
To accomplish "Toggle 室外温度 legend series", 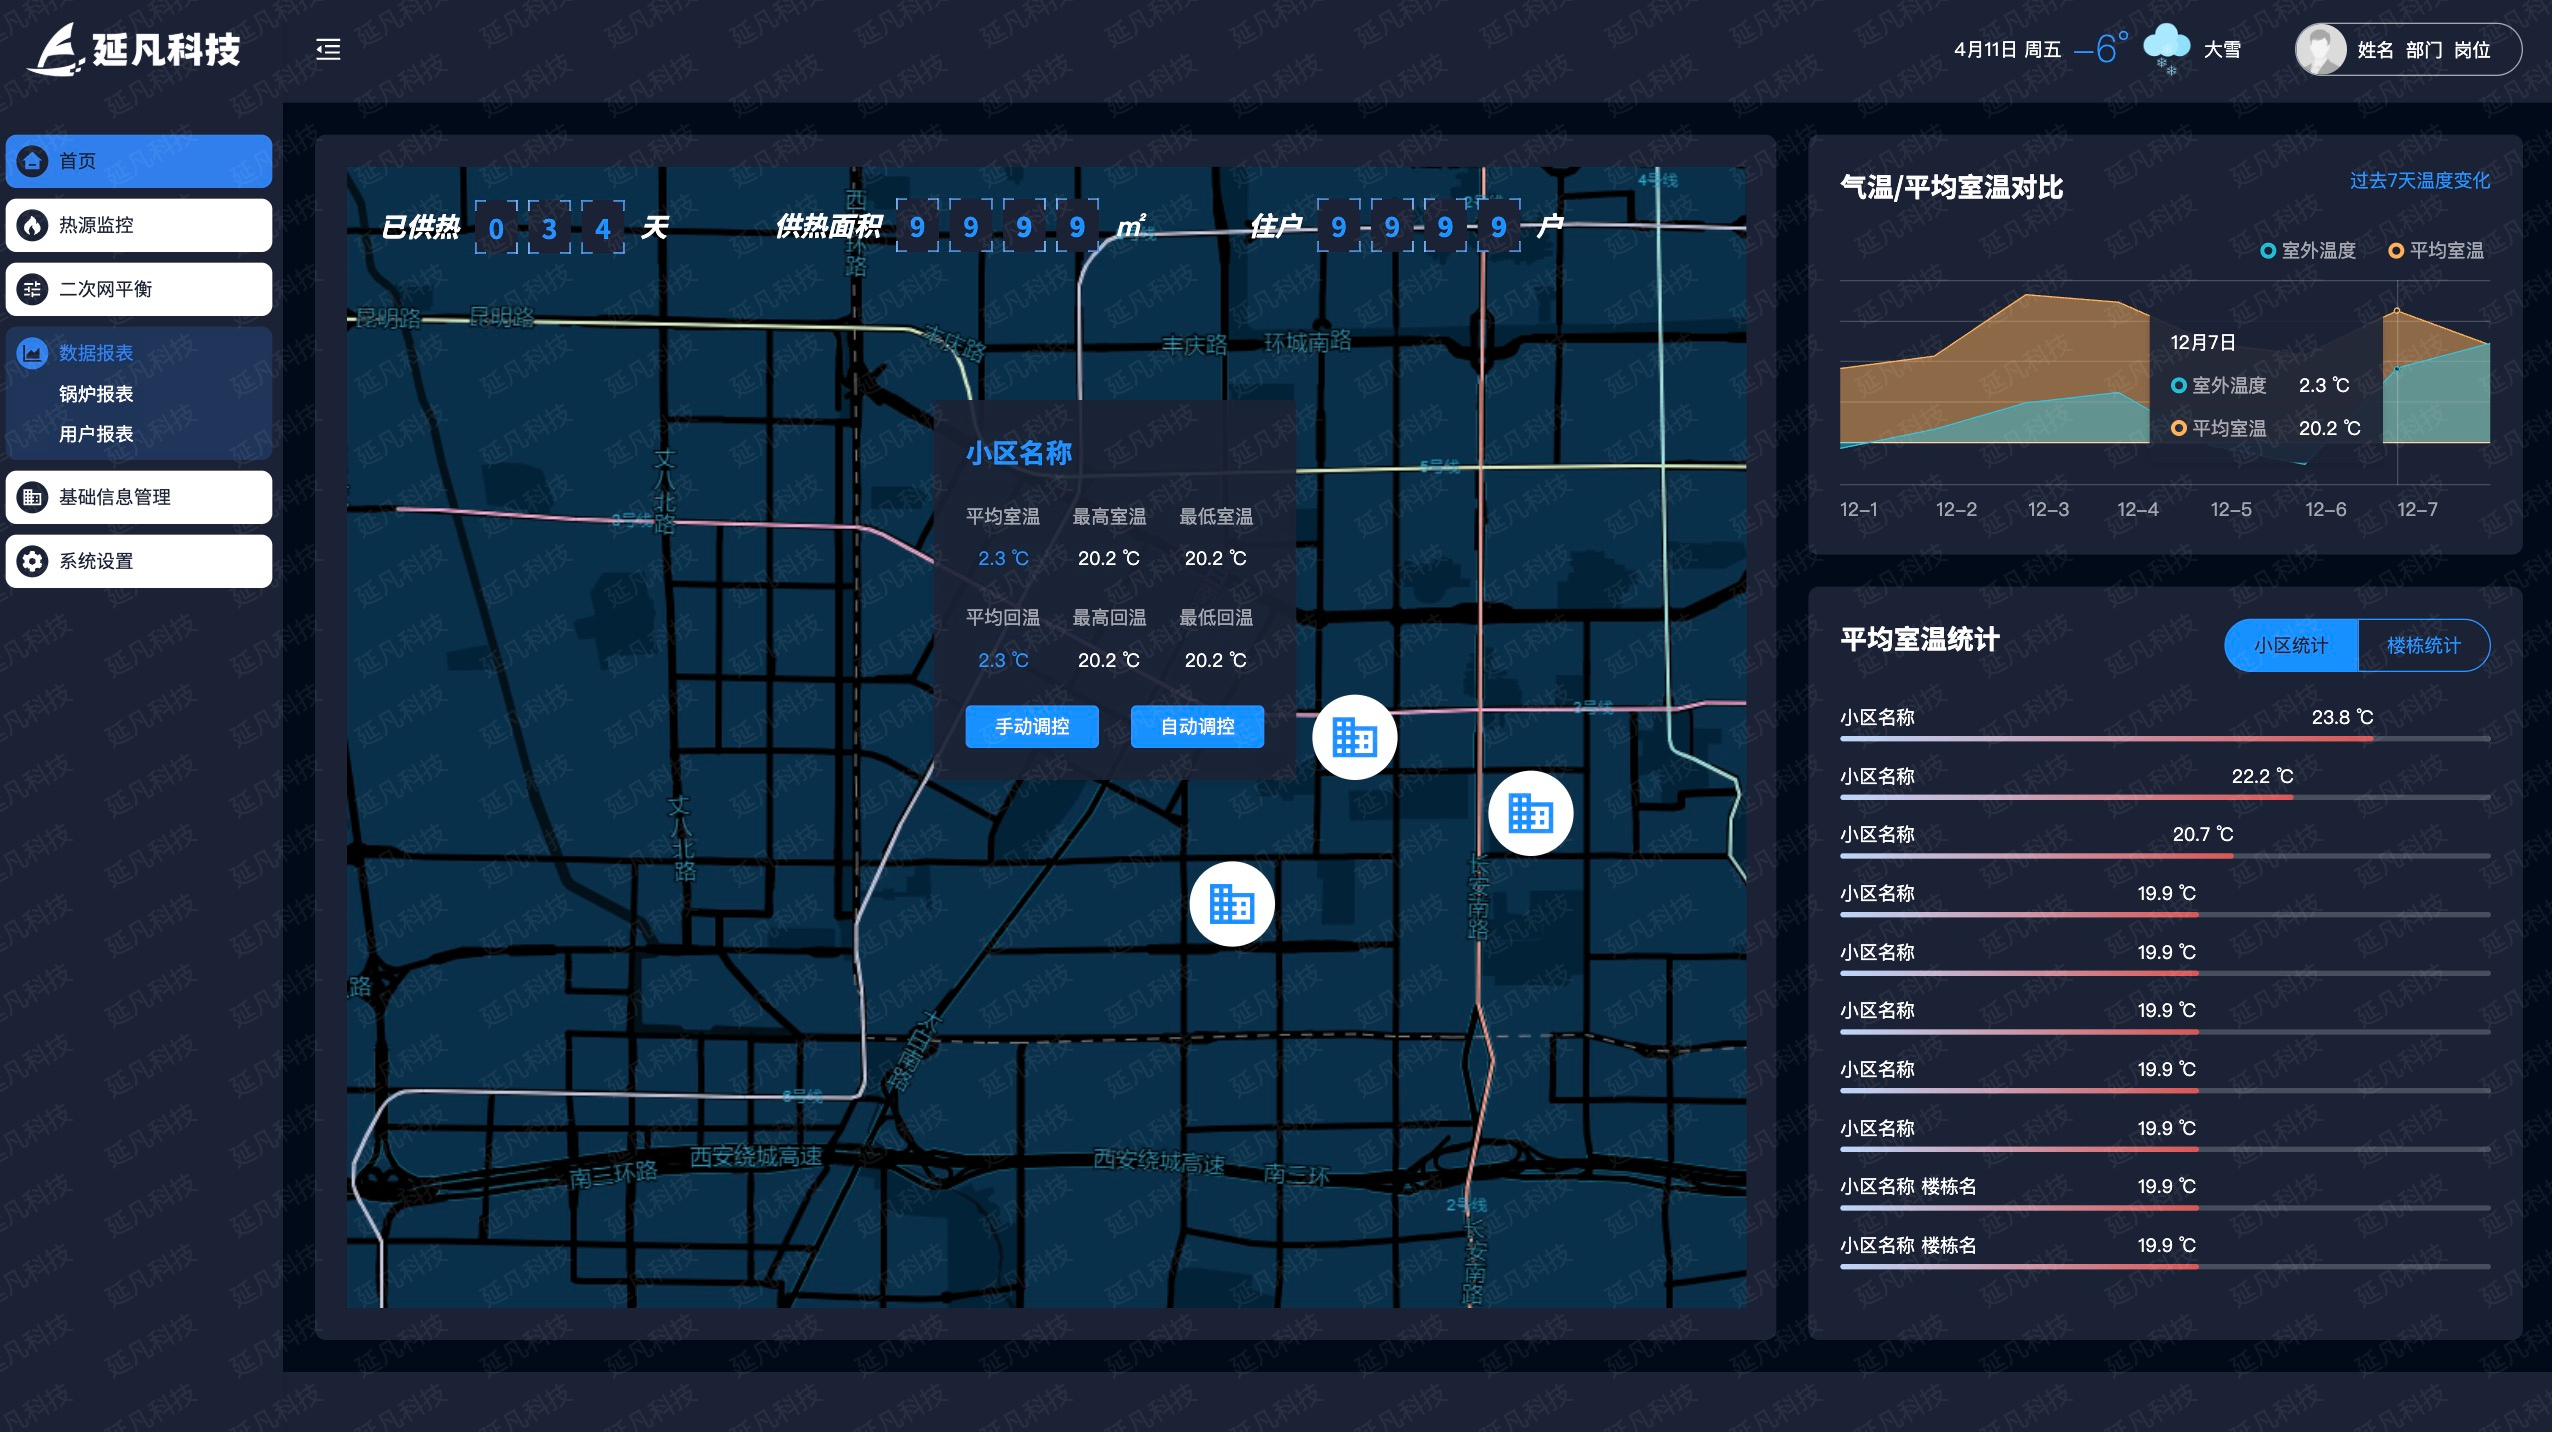I will point(2308,251).
